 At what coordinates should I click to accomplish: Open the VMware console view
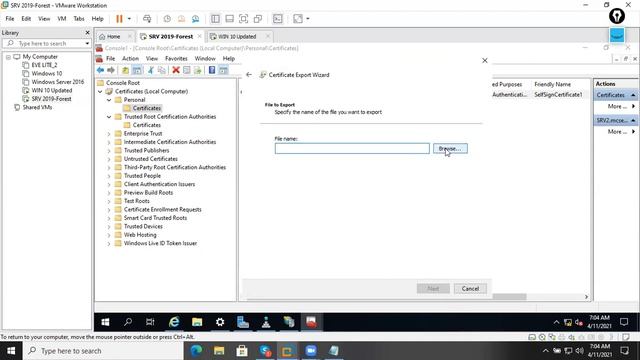click(x=278, y=19)
